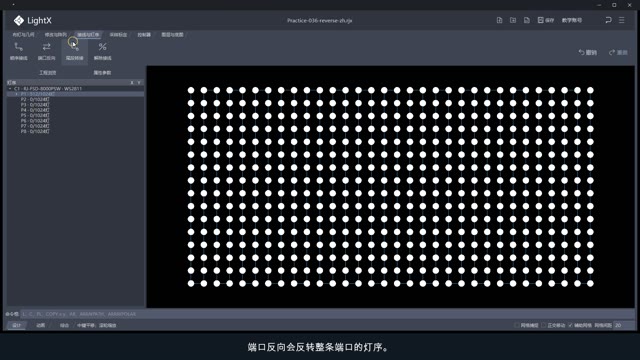Switch to the third bottom mode tab
This screenshot has height=360, width=640.
[64, 325]
